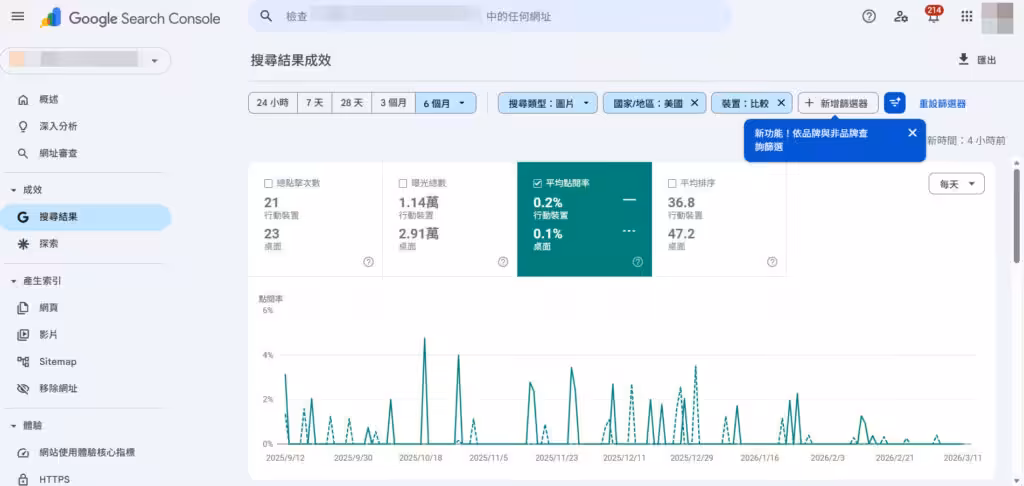Click the Sitemap icon
The height and width of the screenshot is (486, 1024).
click(23, 361)
